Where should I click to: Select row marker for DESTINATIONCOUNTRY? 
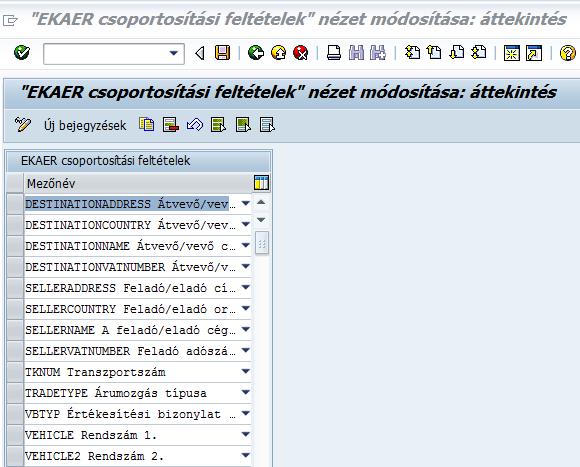click(x=15, y=225)
